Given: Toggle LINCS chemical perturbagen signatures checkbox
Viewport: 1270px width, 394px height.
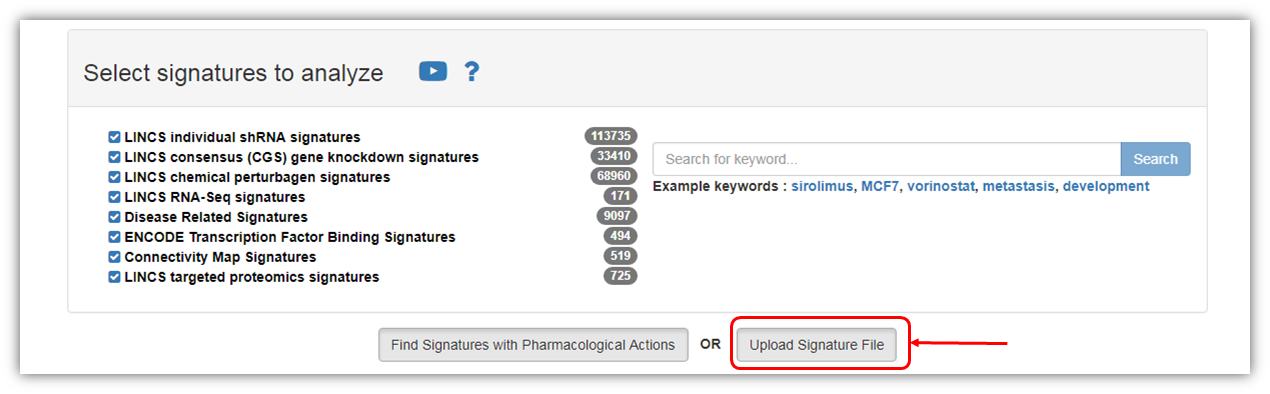Looking at the screenshot, I should point(114,177).
